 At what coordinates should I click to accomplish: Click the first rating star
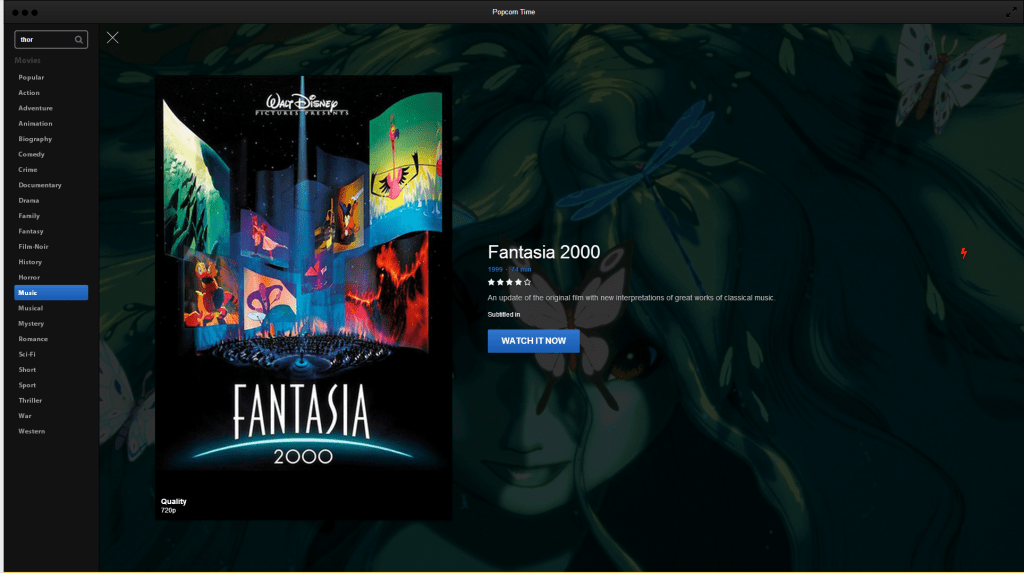(491, 282)
